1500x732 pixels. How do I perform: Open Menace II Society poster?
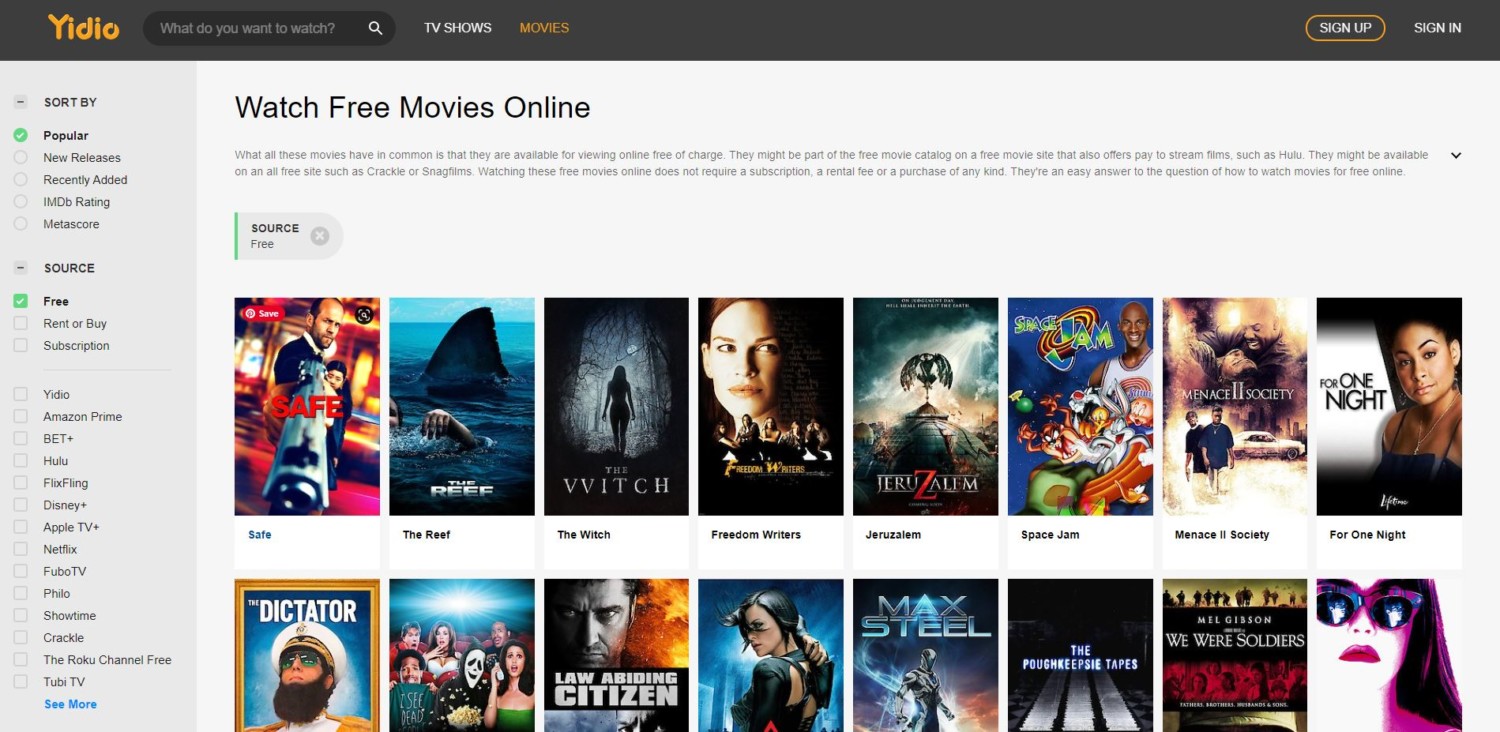point(1235,406)
